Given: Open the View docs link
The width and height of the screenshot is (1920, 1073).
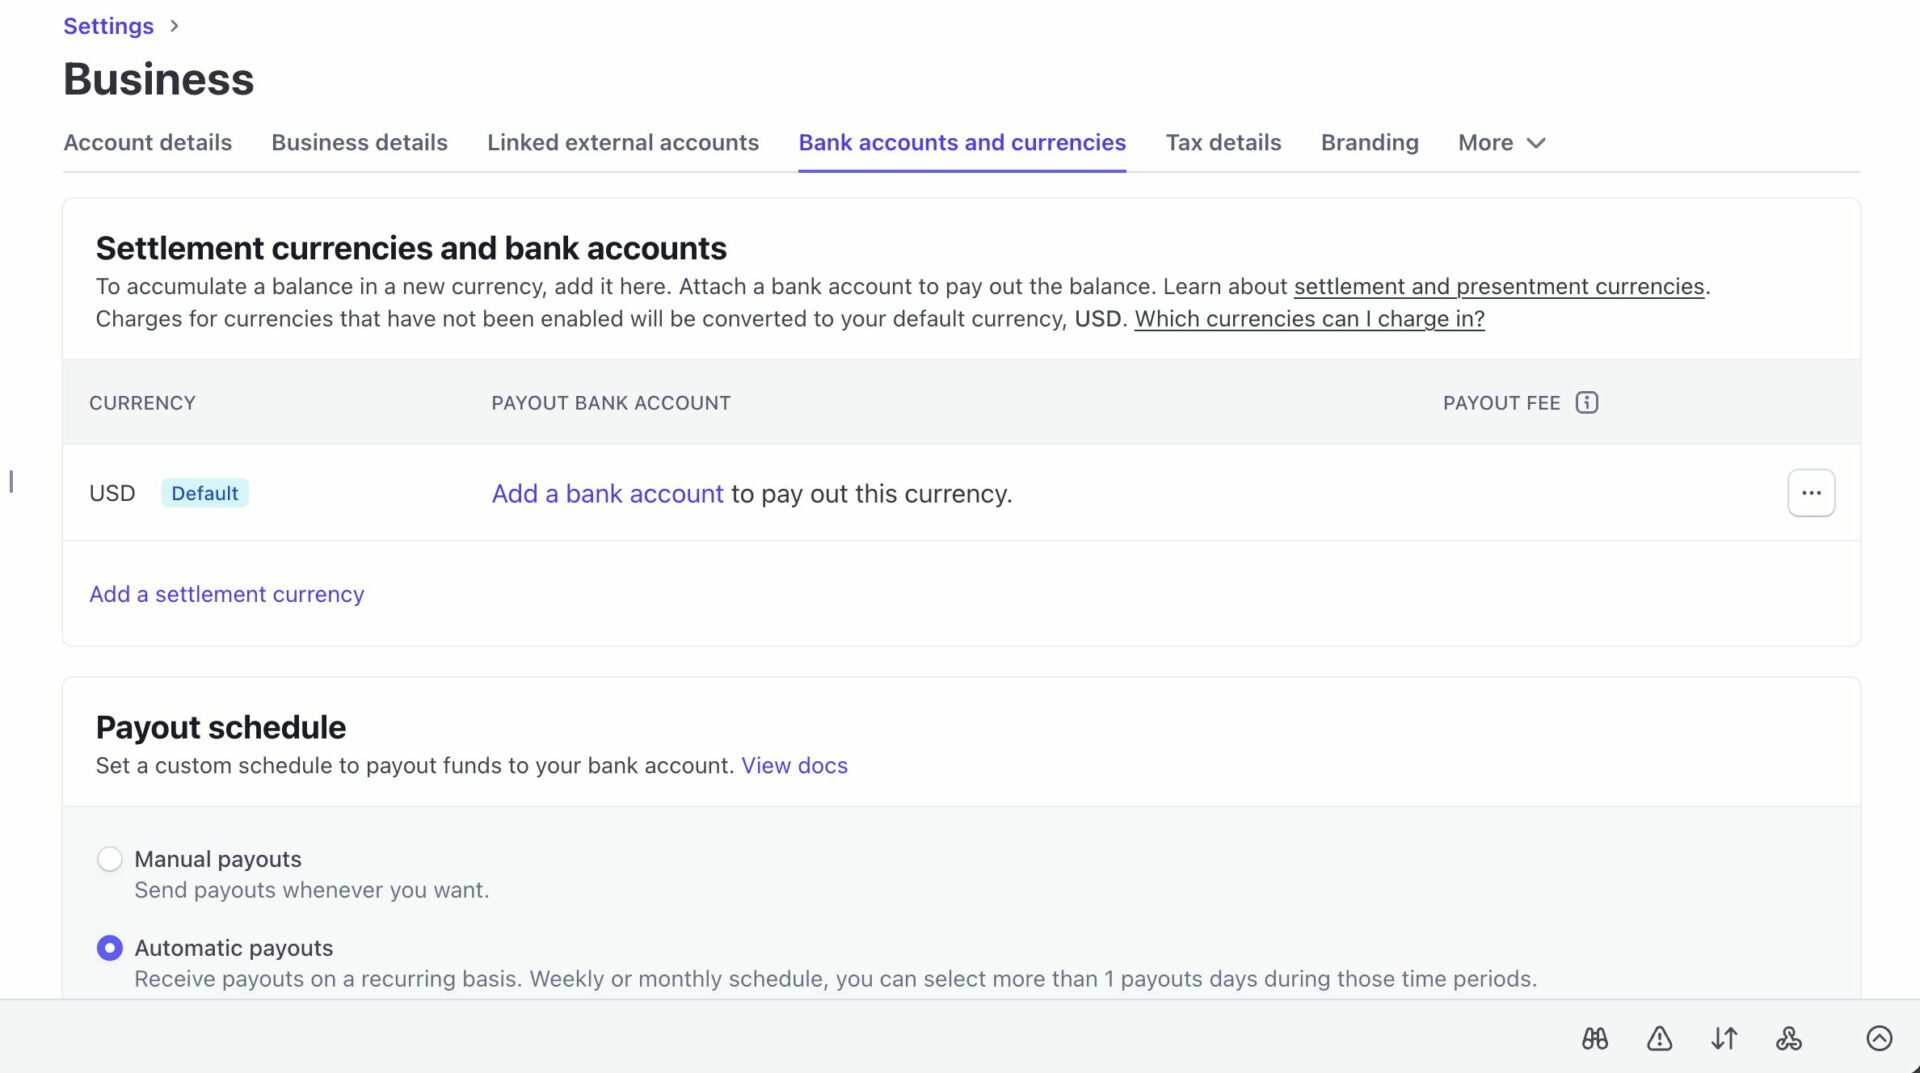Looking at the screenshot, I should (794, 766).
